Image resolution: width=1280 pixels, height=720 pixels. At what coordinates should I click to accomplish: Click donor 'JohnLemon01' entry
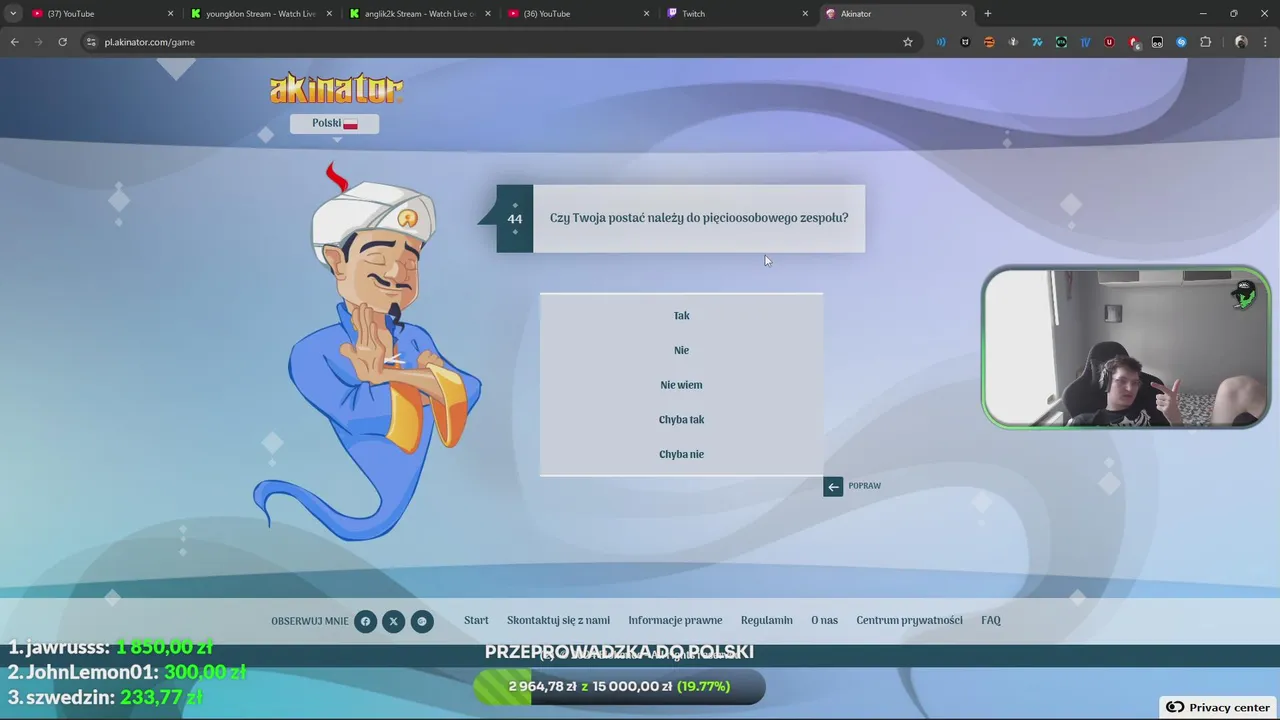coord(126,672)
